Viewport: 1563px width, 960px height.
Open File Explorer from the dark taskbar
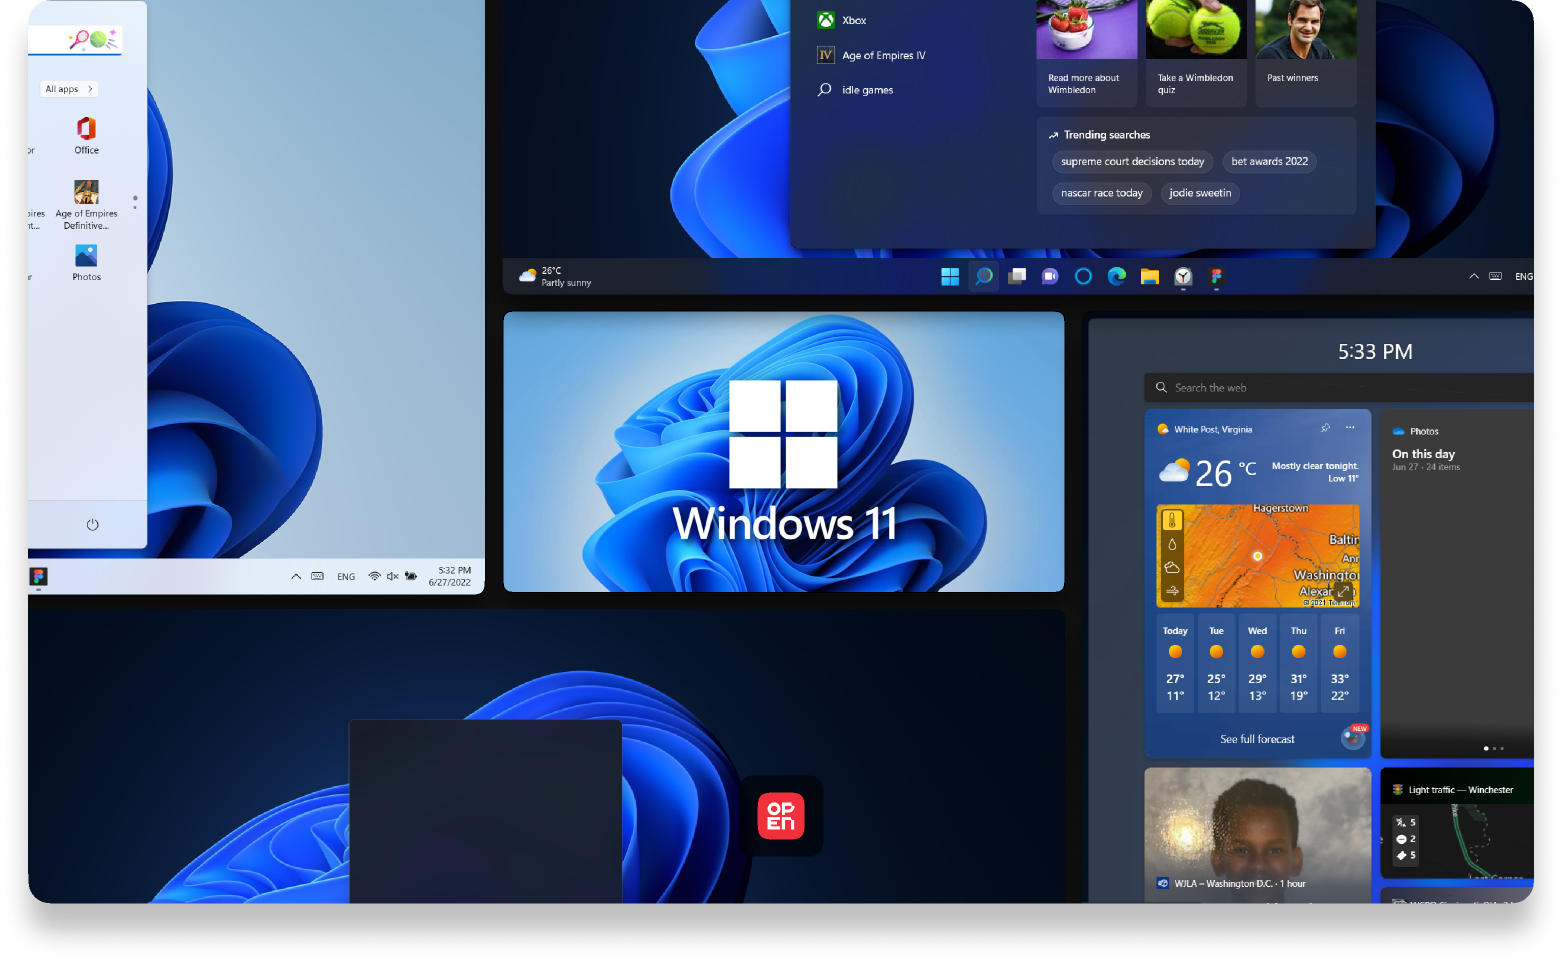tap(1150, 277)
